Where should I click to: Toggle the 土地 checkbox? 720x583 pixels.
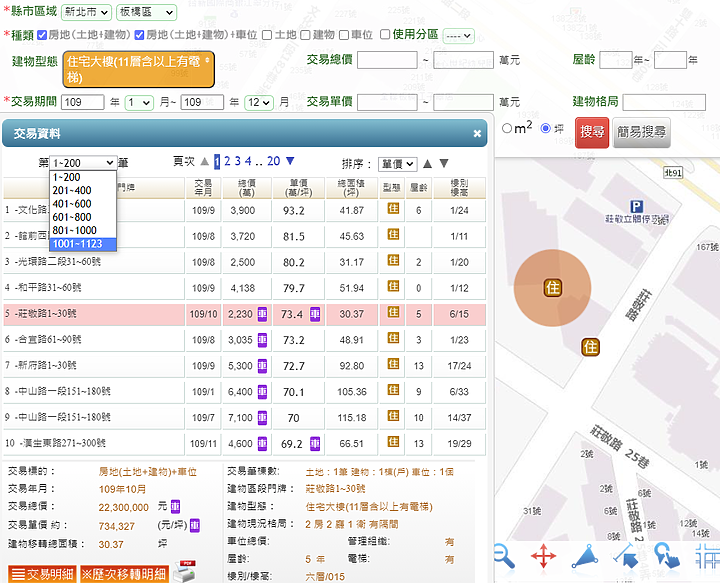point(267,35)
